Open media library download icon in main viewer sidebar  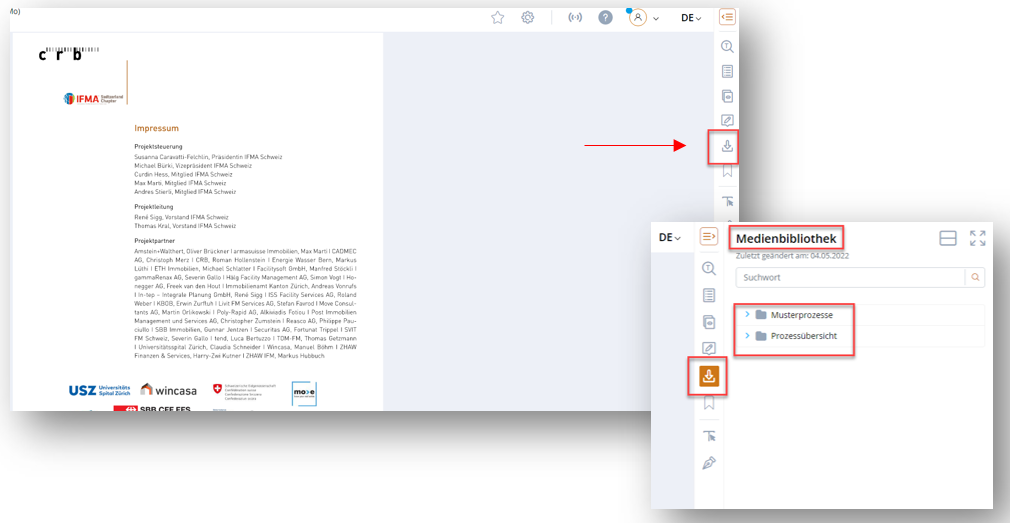tap(727, 147)
